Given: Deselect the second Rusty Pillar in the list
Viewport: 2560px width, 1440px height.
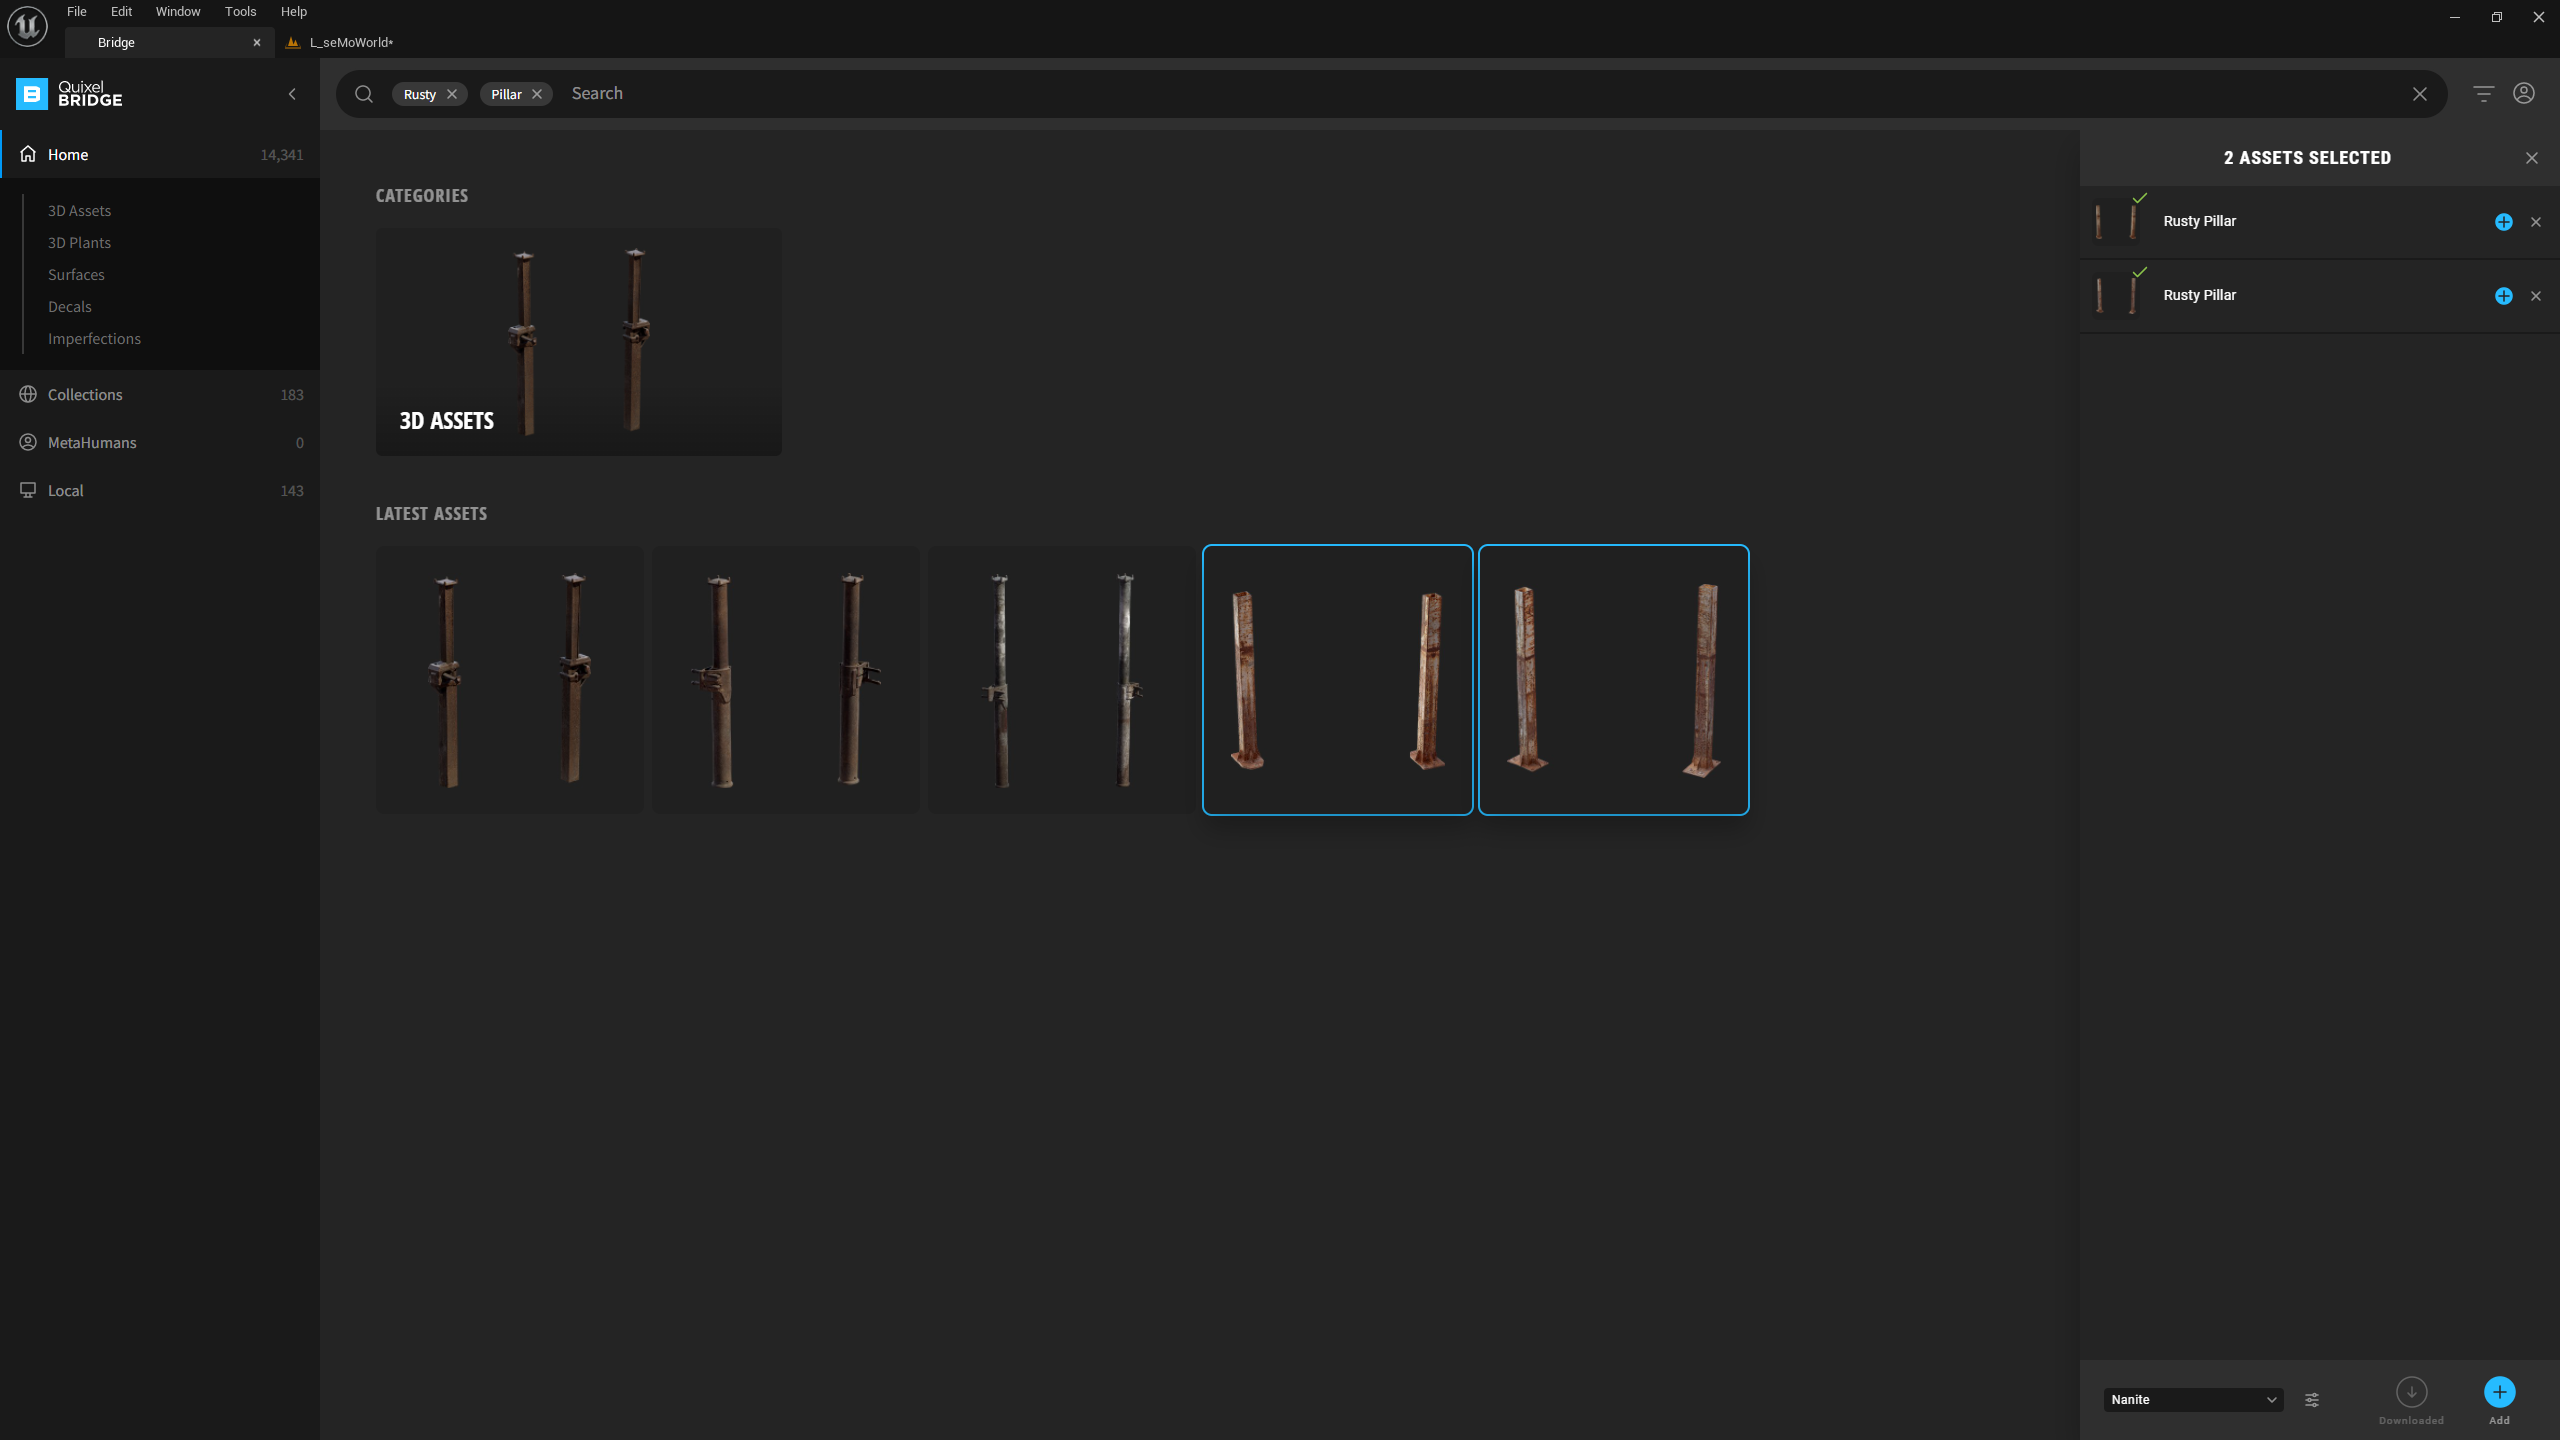Looking at the screenshot, I should 2535,296.
